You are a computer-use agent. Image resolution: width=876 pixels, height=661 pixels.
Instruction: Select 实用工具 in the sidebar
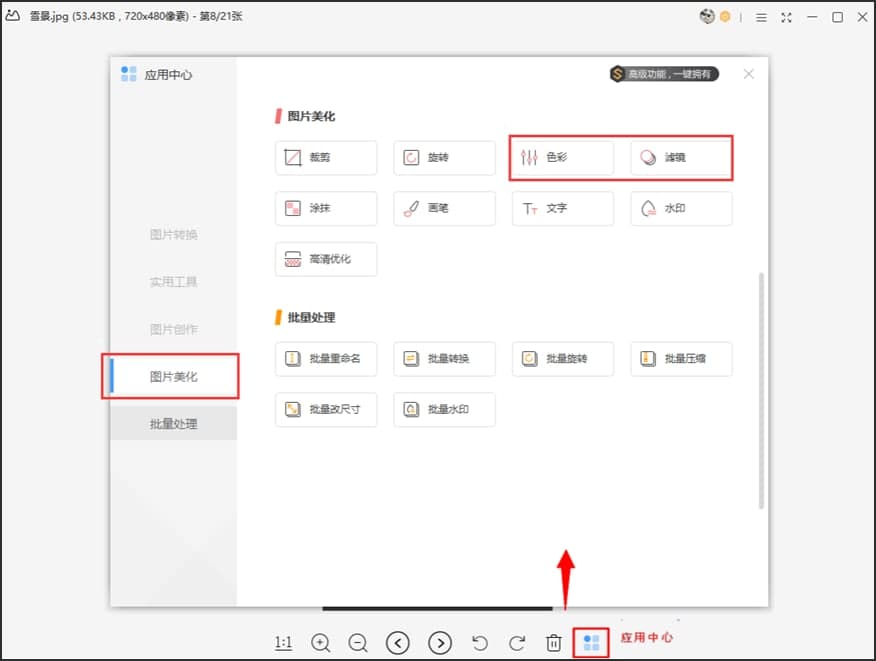[x=173, y=282]
